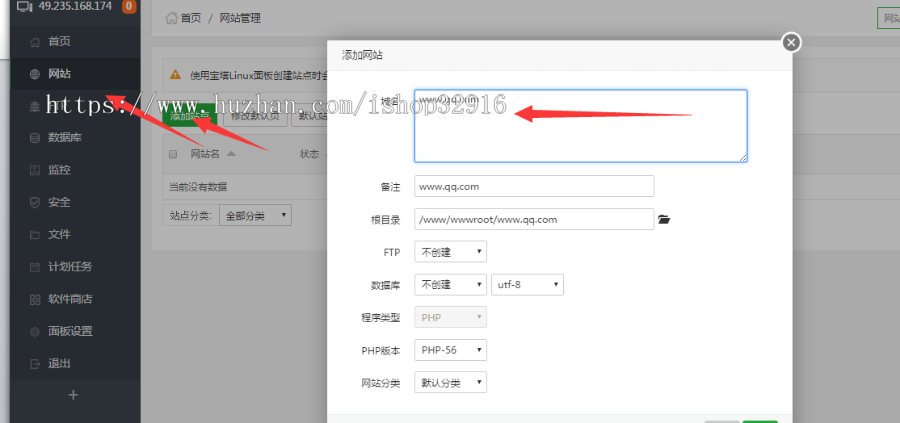900x423 pixels.
Task: Click the 添加网站 dialog title
Action: [x=362, y=56]
